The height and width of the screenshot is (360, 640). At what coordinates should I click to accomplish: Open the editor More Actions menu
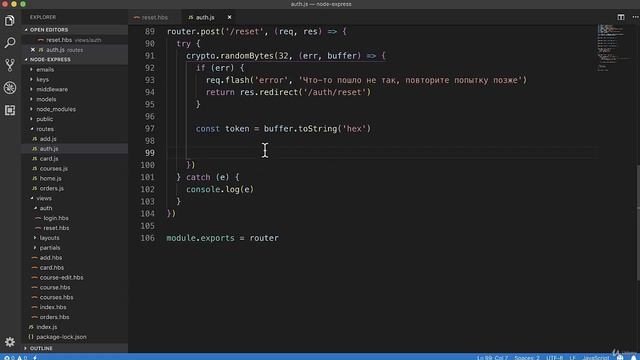pyautogui.click(x=635, y=17)
